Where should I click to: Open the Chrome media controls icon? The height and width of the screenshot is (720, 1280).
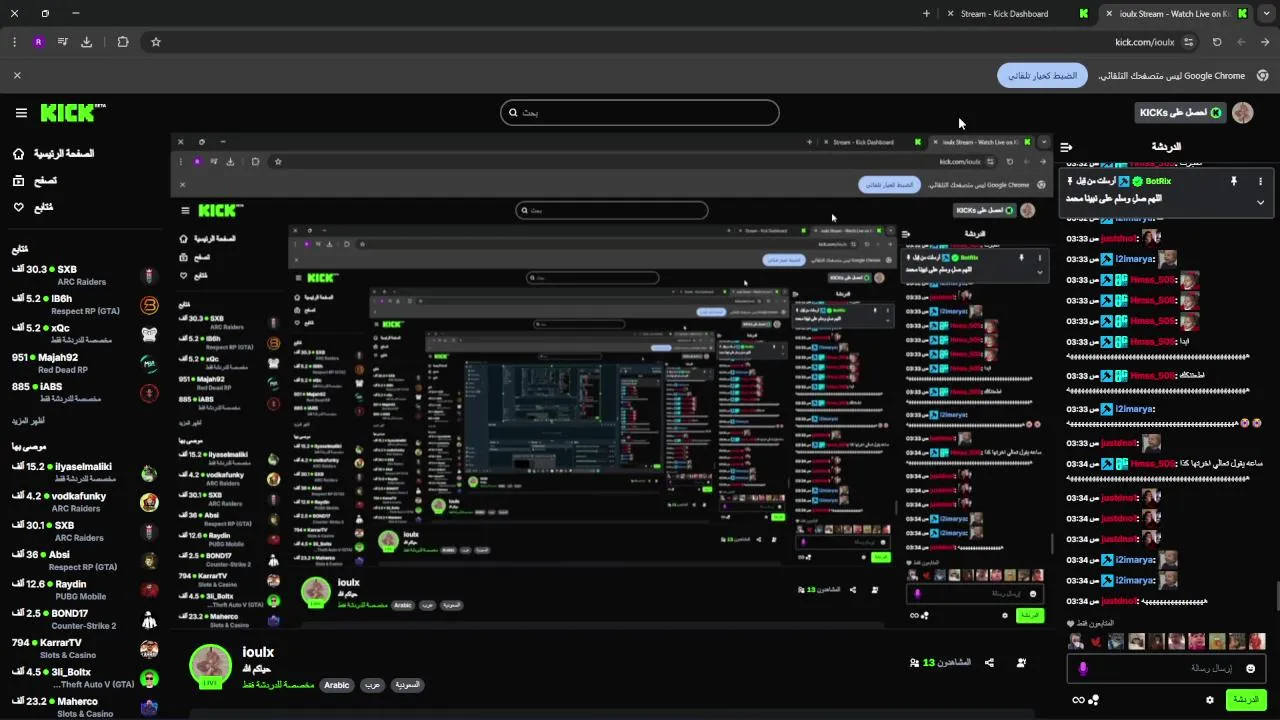(63, 42)
